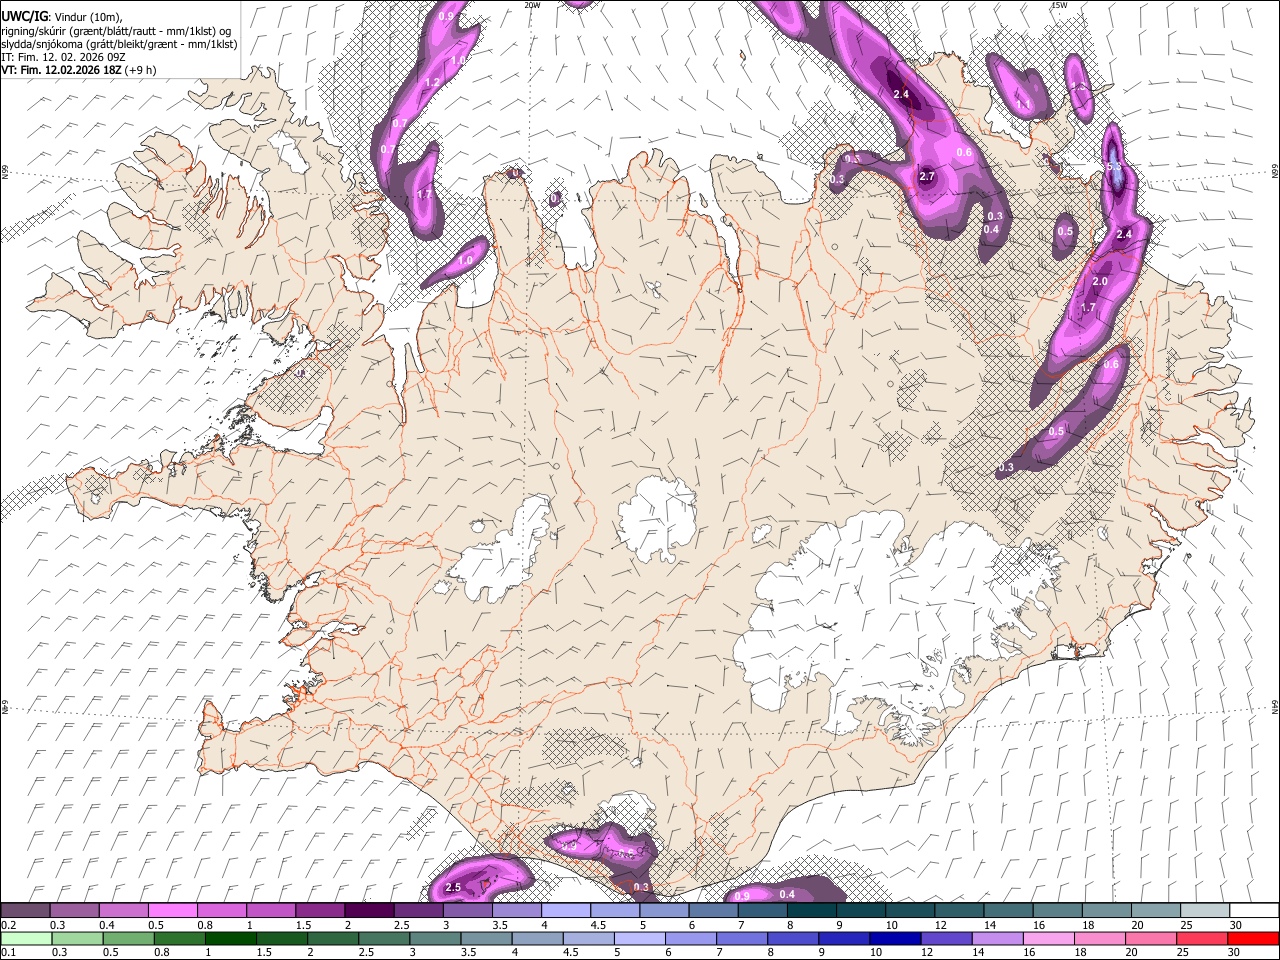This screenshot has height=960, width=1280.
Task: Click navy blue swatch labeled 10 in bottom legend row
Action: point(894,938)
